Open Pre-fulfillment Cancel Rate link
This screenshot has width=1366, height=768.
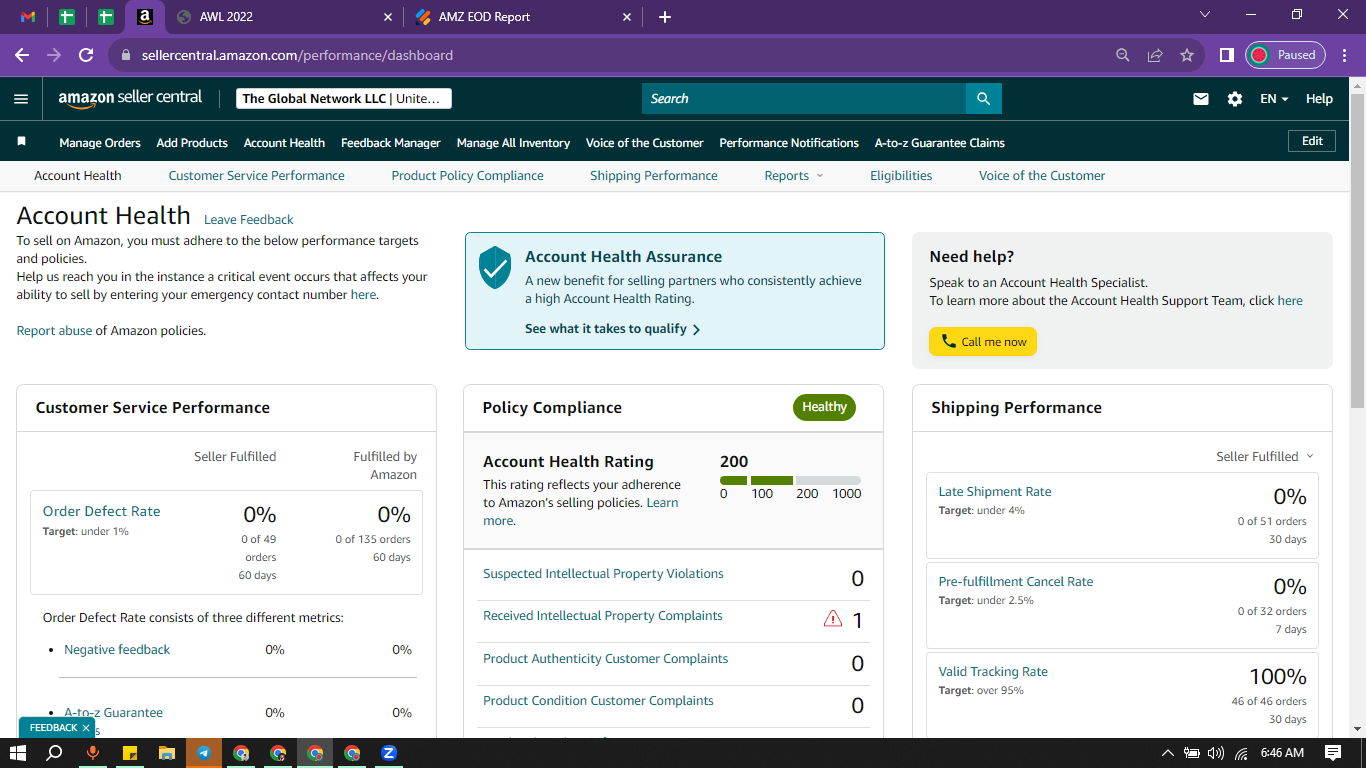[1016, 581]
